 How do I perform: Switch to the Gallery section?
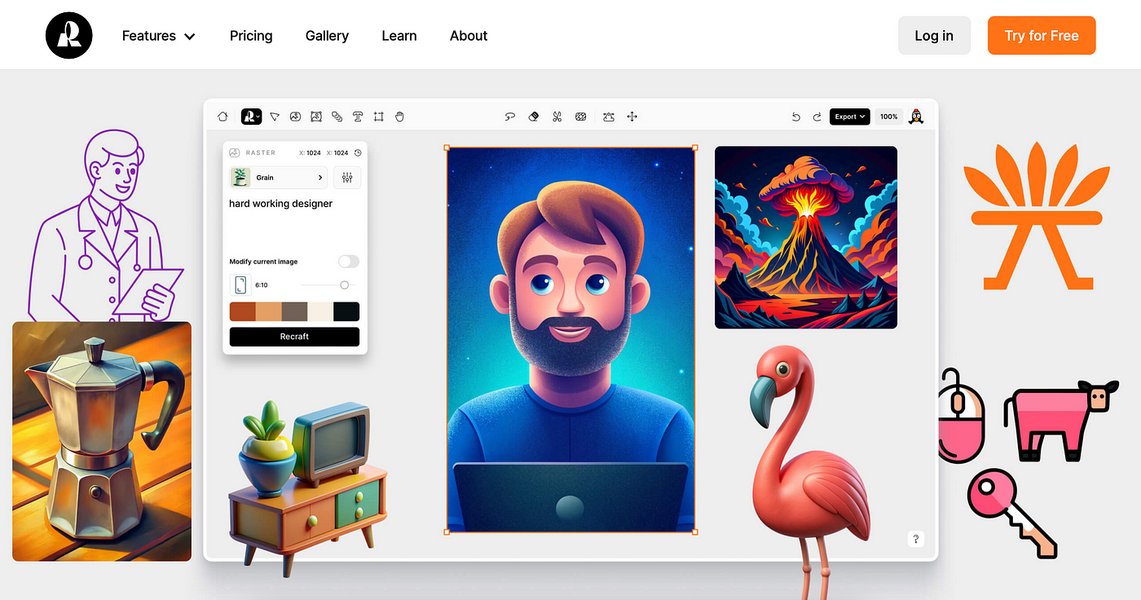326,35
